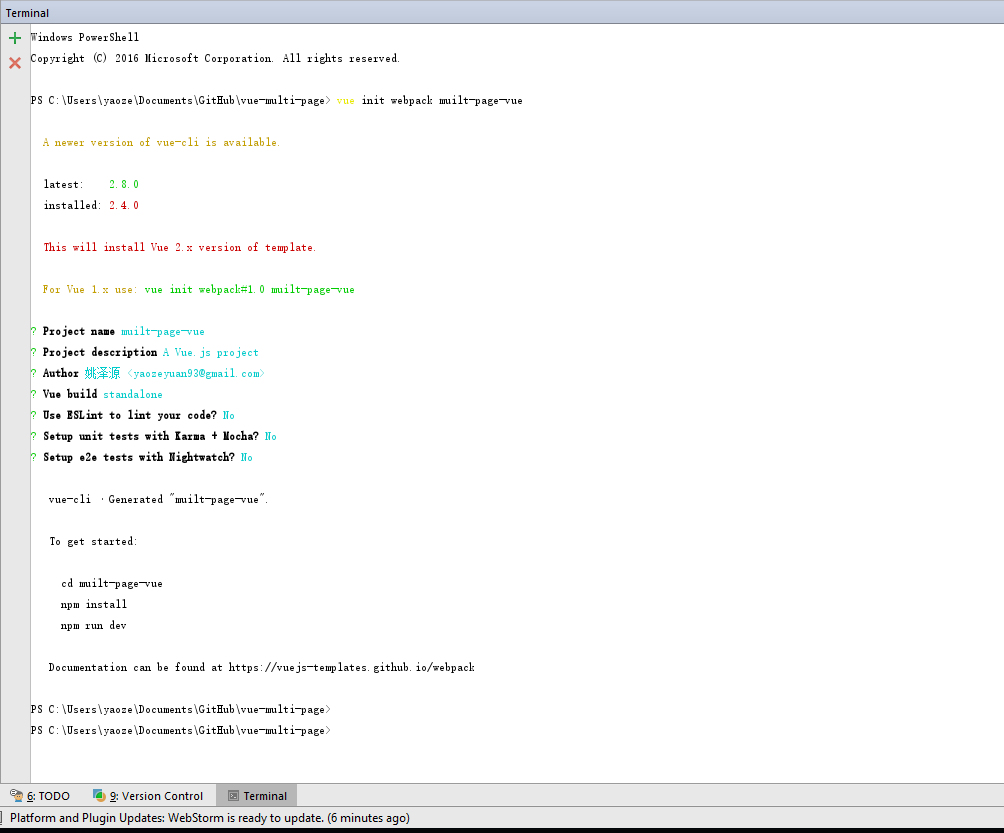
Task: Click the Terminal panel title
Action: coord(27,13)
